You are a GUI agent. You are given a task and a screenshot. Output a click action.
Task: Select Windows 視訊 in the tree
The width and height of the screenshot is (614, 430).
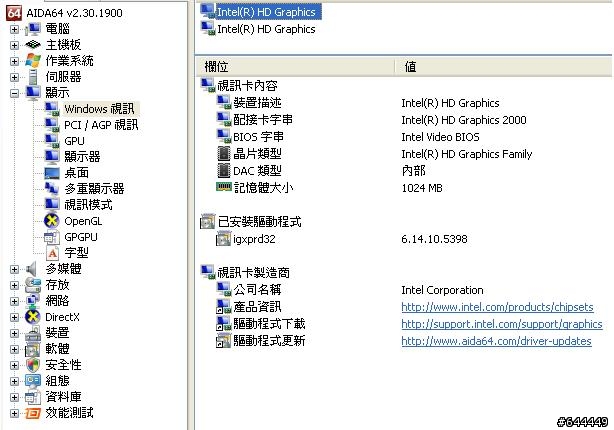pyautogui.click(x=99, y=109)
